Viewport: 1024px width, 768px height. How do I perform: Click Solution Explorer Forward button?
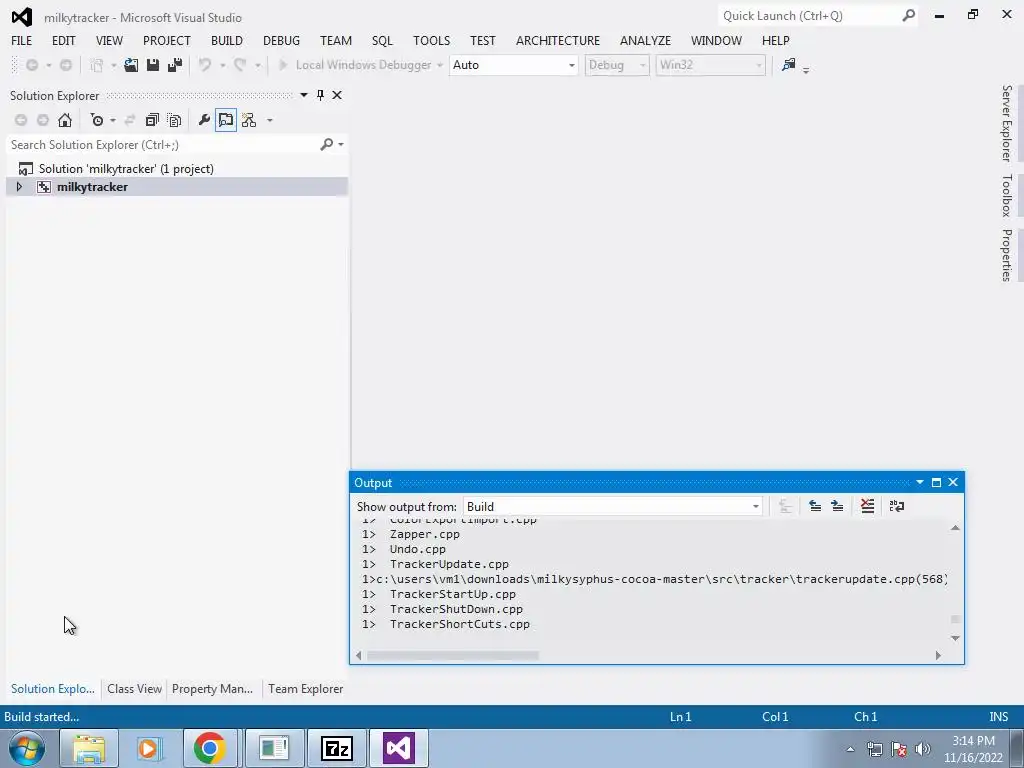(43, 120)
